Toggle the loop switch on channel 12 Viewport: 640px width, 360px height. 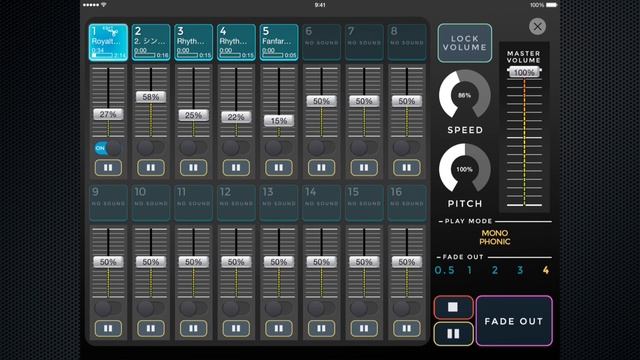click(236, 309)
